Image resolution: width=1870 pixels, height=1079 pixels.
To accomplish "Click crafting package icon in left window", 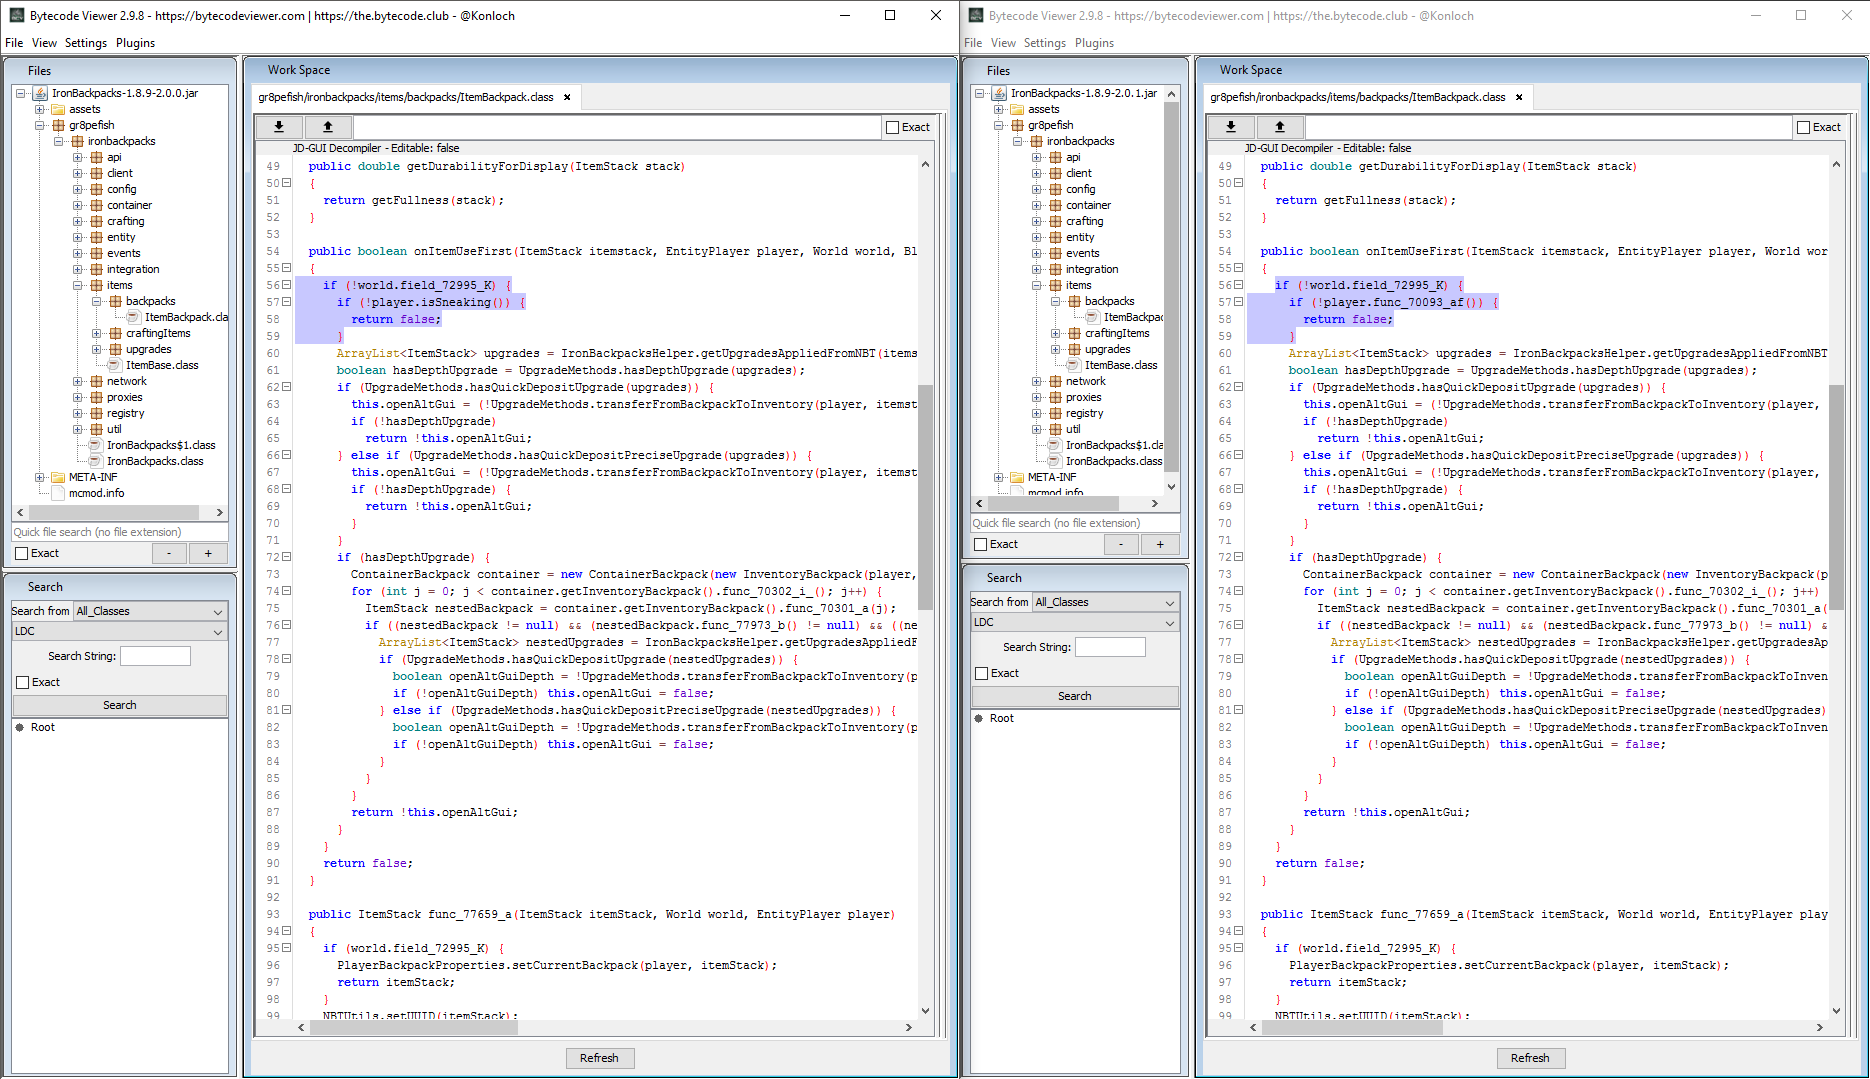I will coord(96,221).
